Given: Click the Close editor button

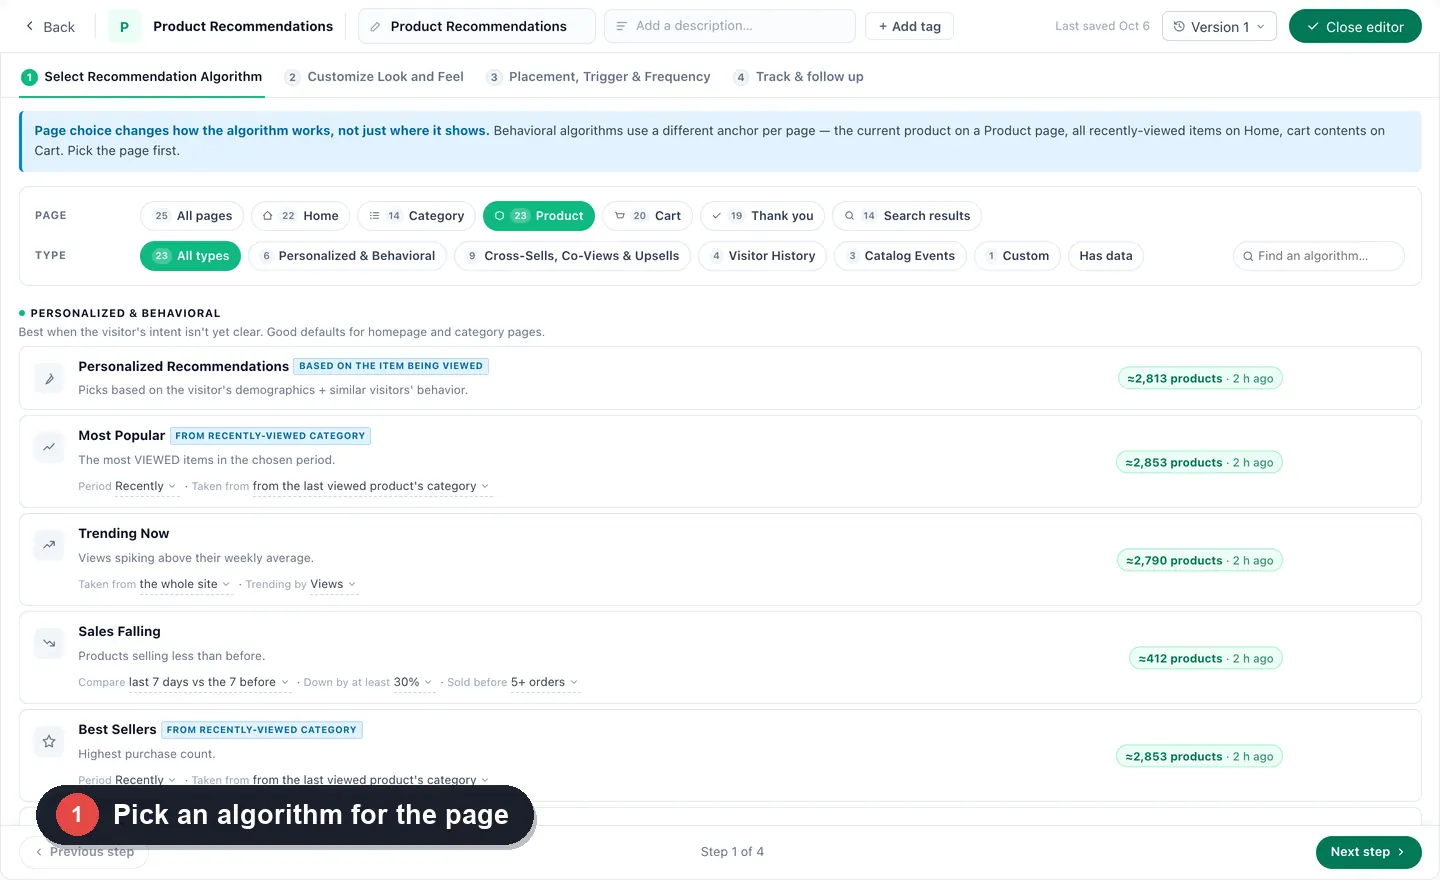Looking at the screenshot, I should coord(1355,27).
